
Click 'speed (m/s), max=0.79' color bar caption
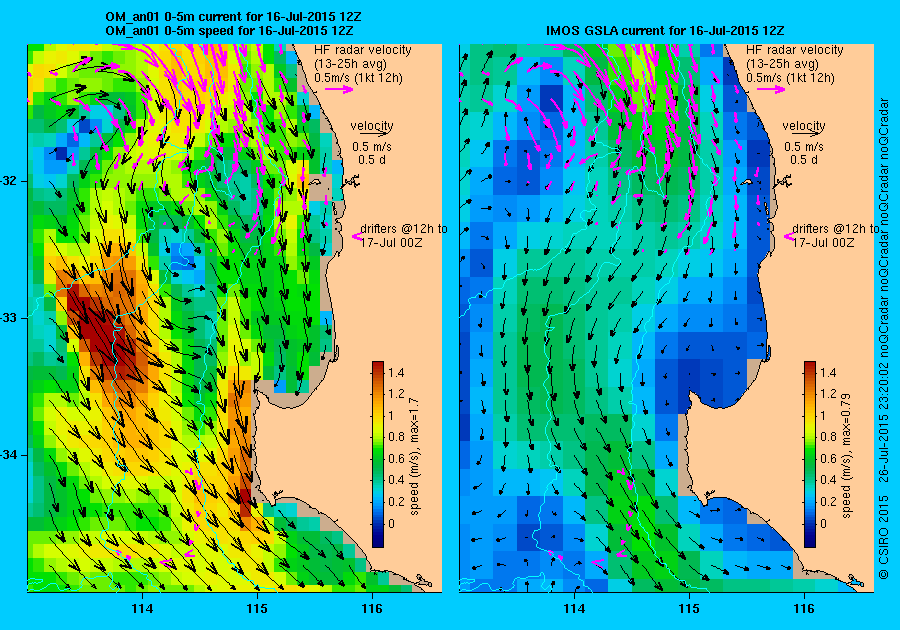tap(846, 456)
